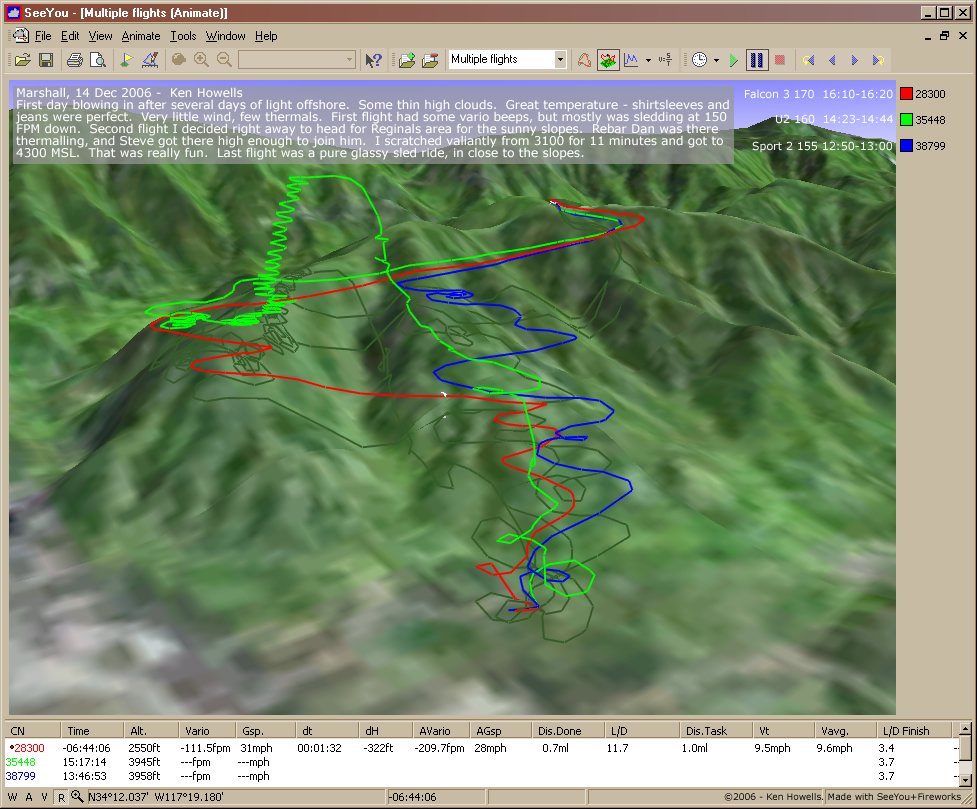The image size is (977, 809).
Task: Open the Tools menu
Action: pos(183,36)
